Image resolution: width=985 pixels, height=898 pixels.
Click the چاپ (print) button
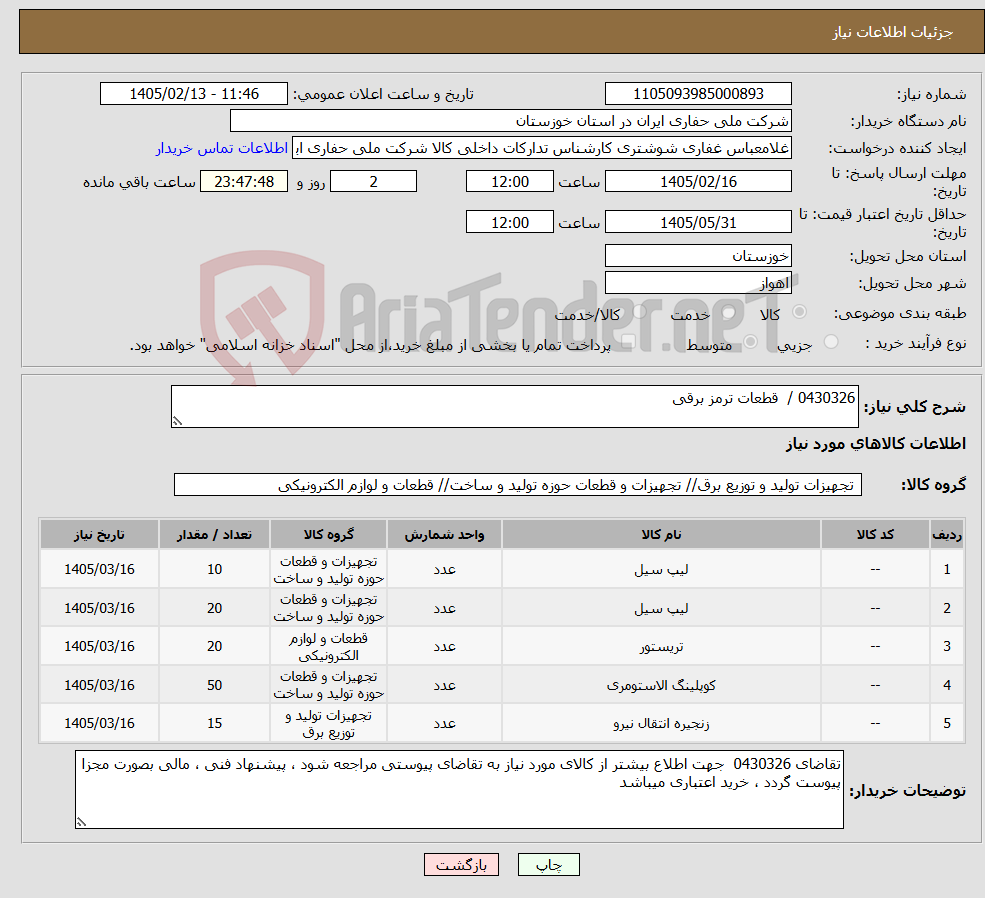[548, 865]
